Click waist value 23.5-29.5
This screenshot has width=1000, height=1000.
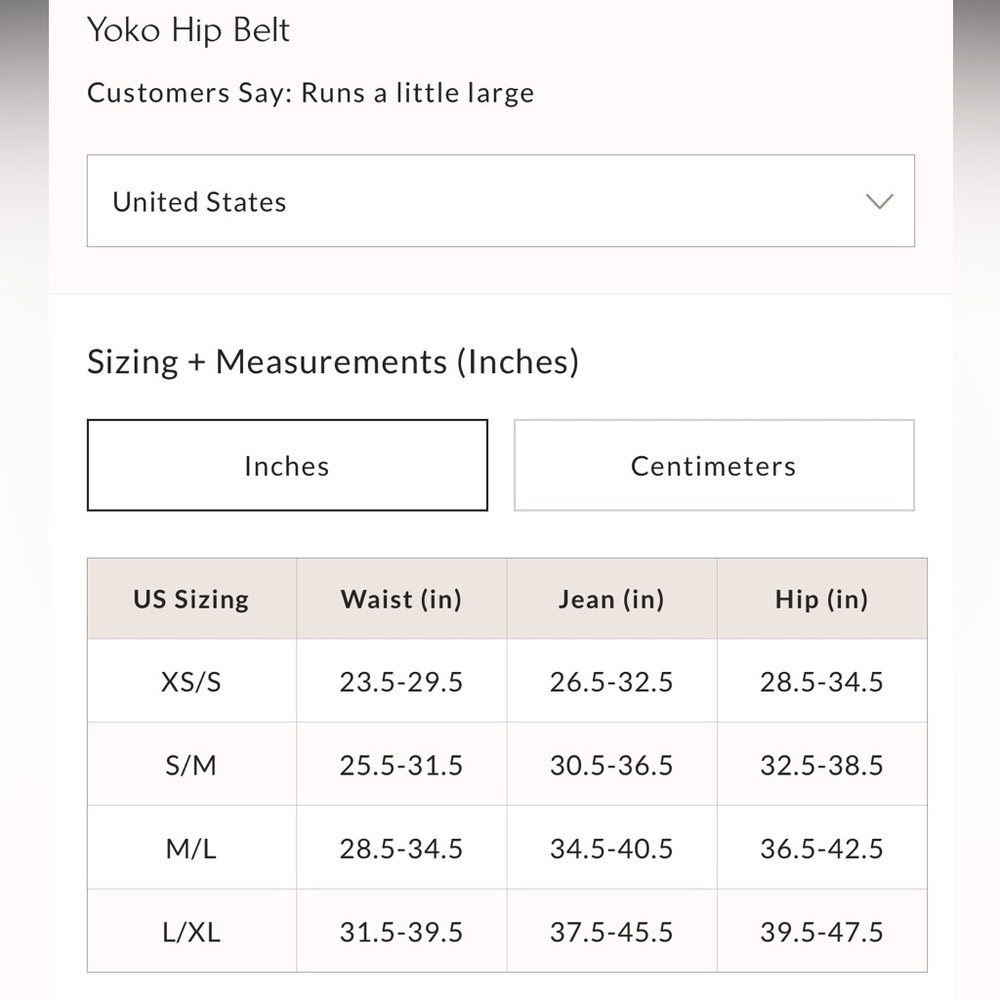coord(401,682)
